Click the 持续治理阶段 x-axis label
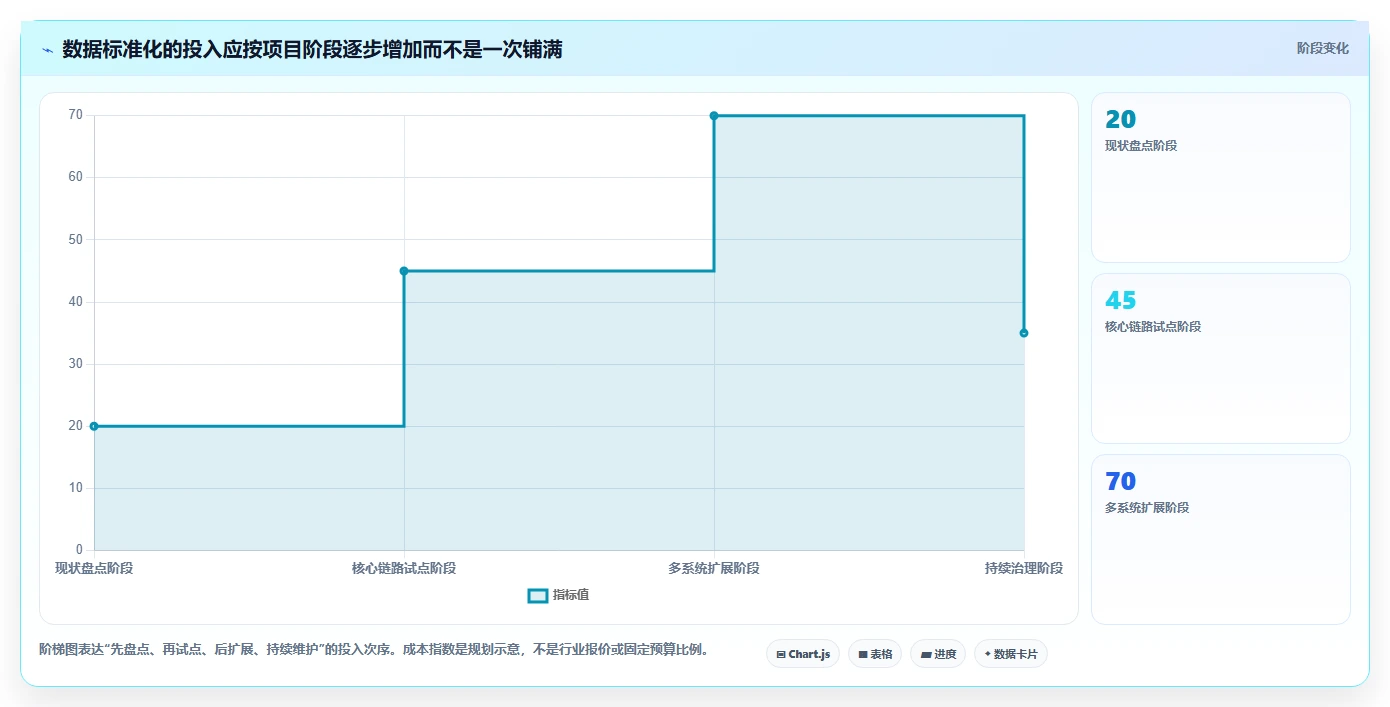This screenshot has height=707, width=1390. 1024,569
